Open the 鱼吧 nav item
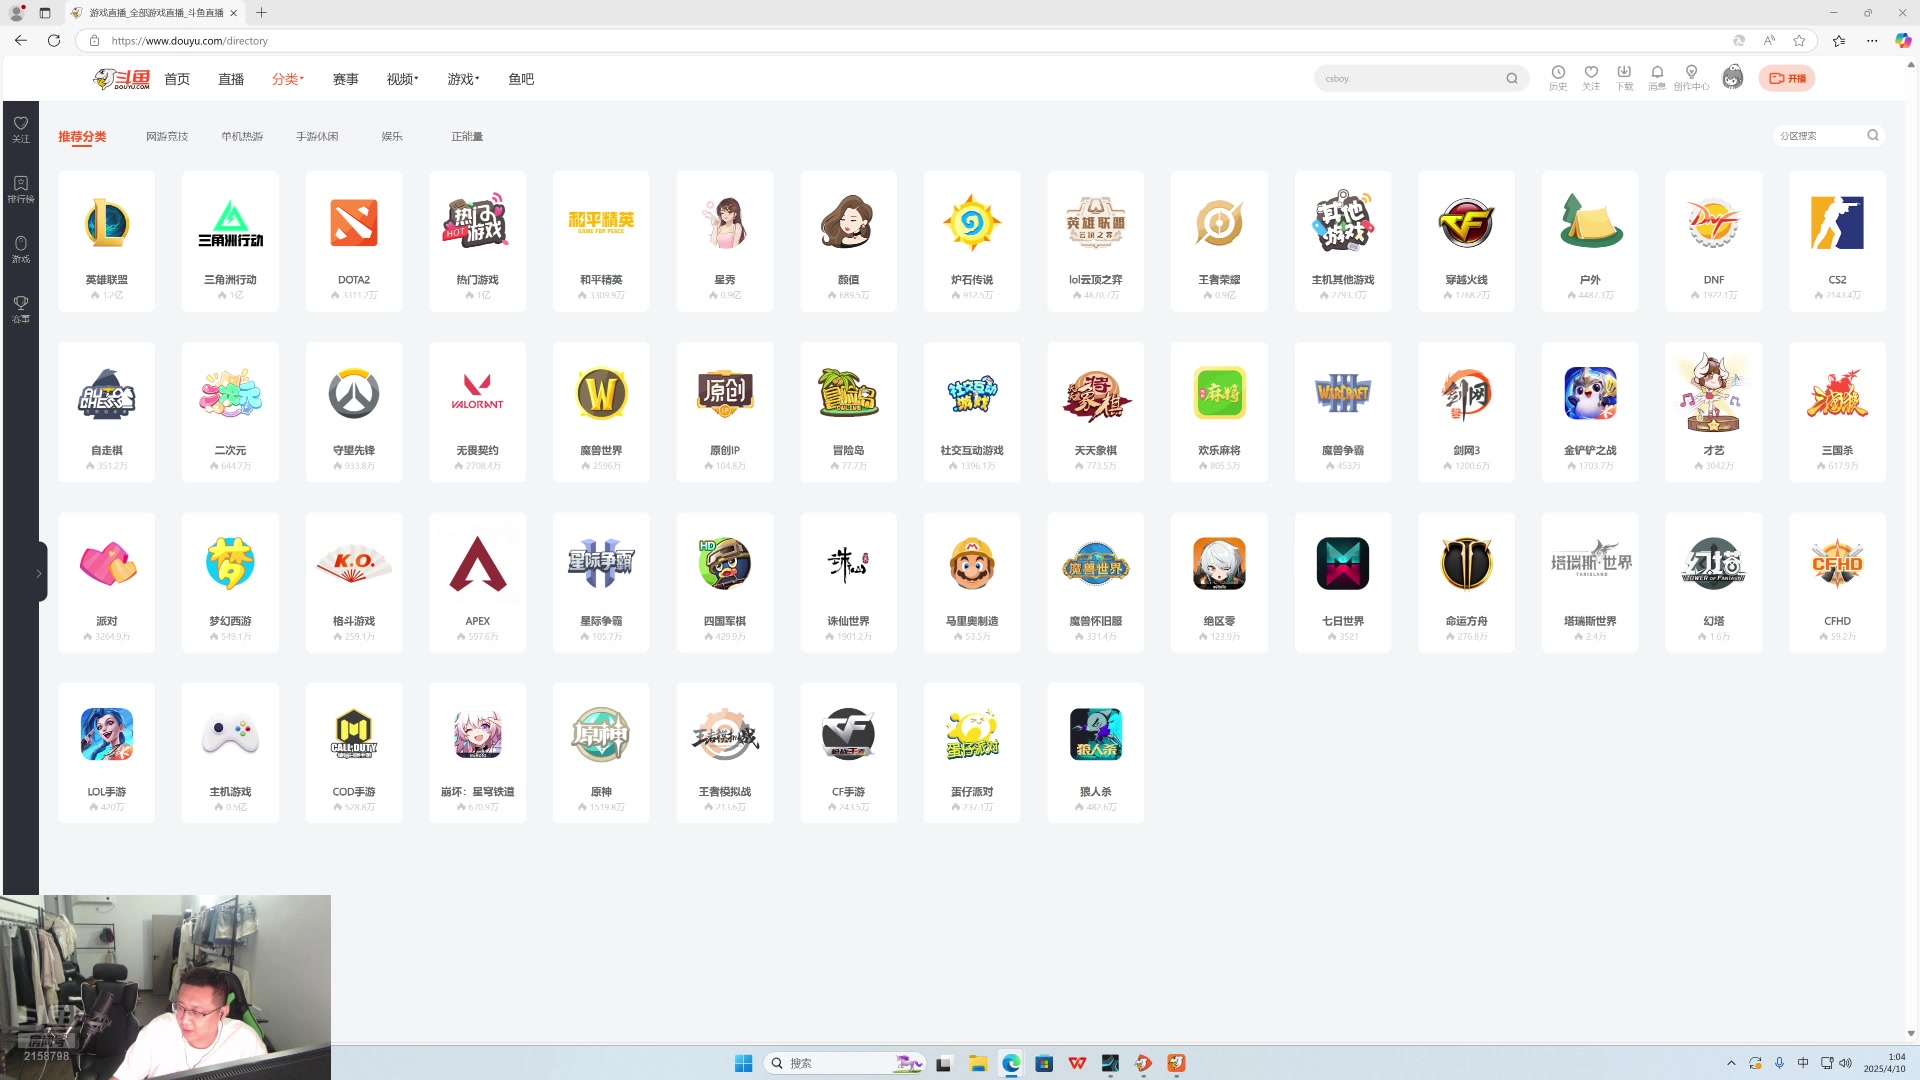The height and width of the screenshot is (1080, 1920). [x=521, y=79]
